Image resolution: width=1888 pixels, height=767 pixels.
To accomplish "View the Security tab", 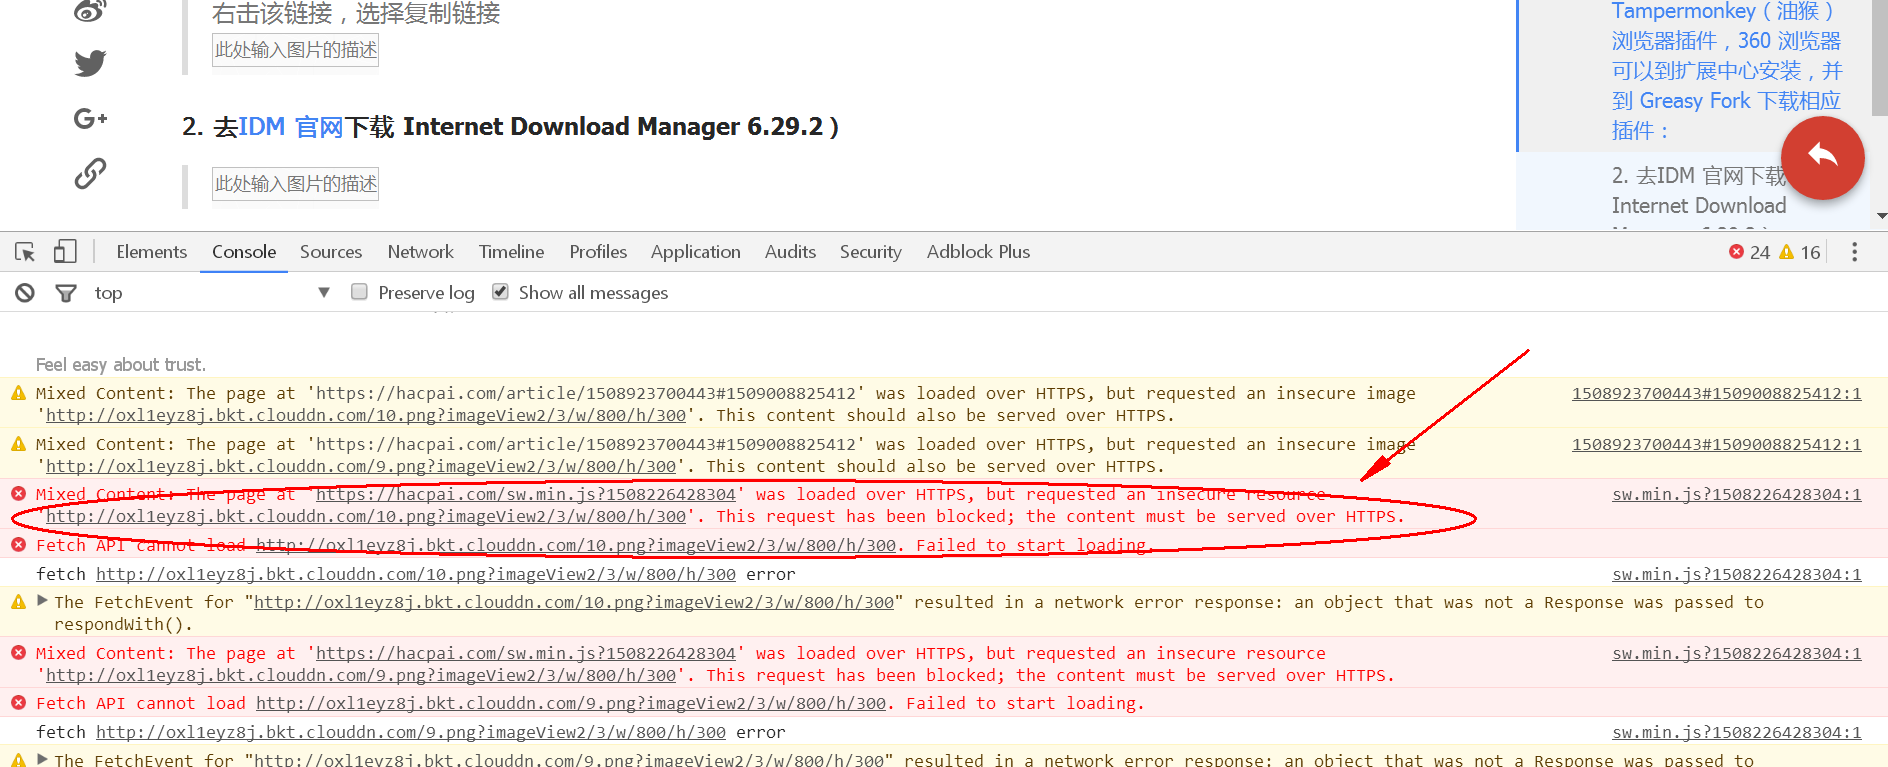I will [870, 252].
